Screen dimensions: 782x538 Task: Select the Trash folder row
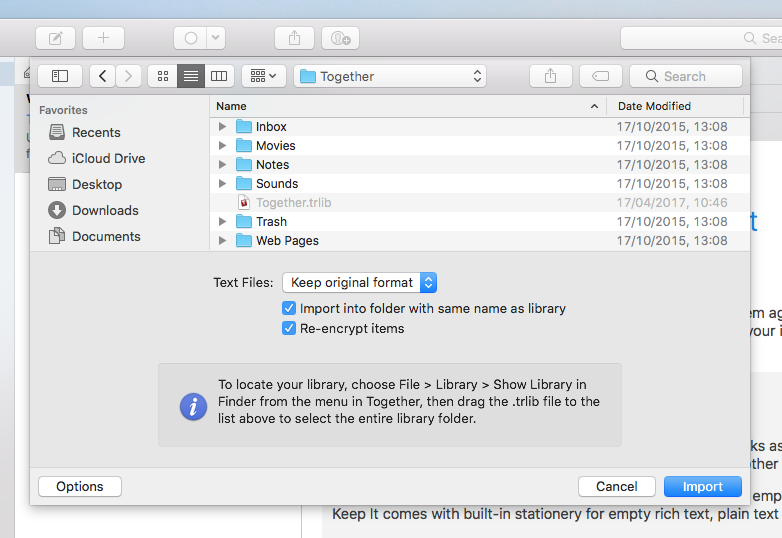pyautogui.click(x=480, y=221)
